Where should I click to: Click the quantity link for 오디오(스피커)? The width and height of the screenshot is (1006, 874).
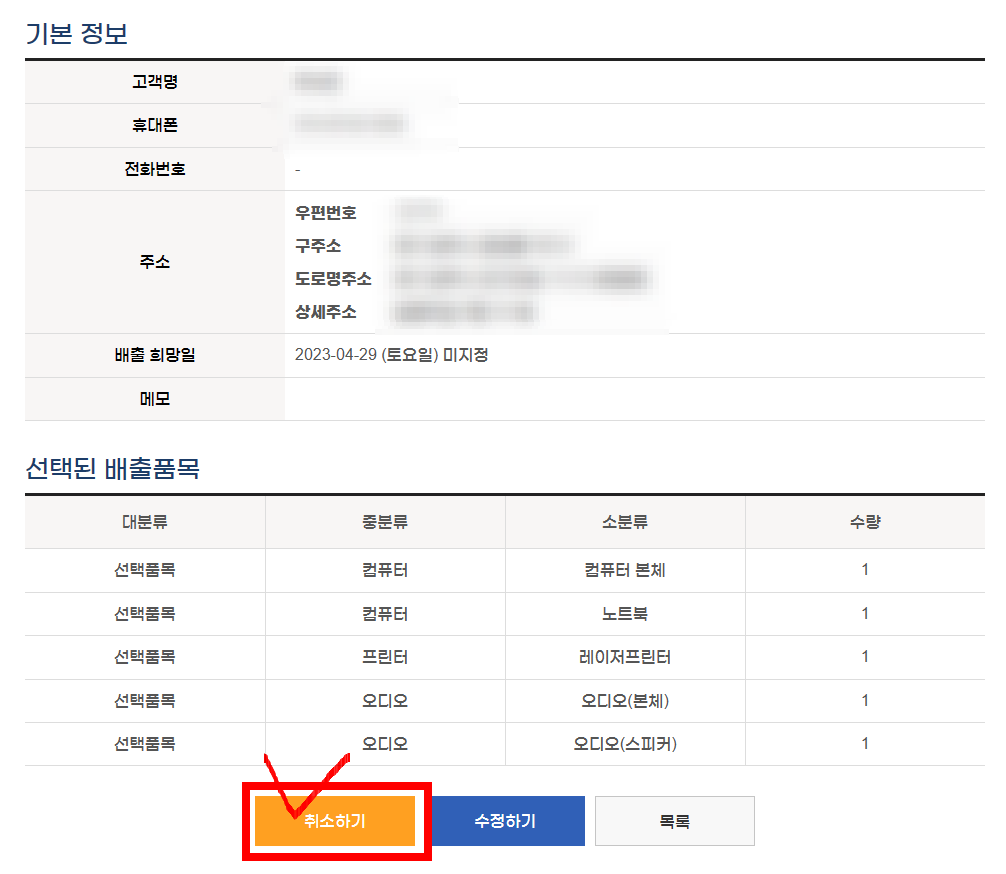point(866,744)
